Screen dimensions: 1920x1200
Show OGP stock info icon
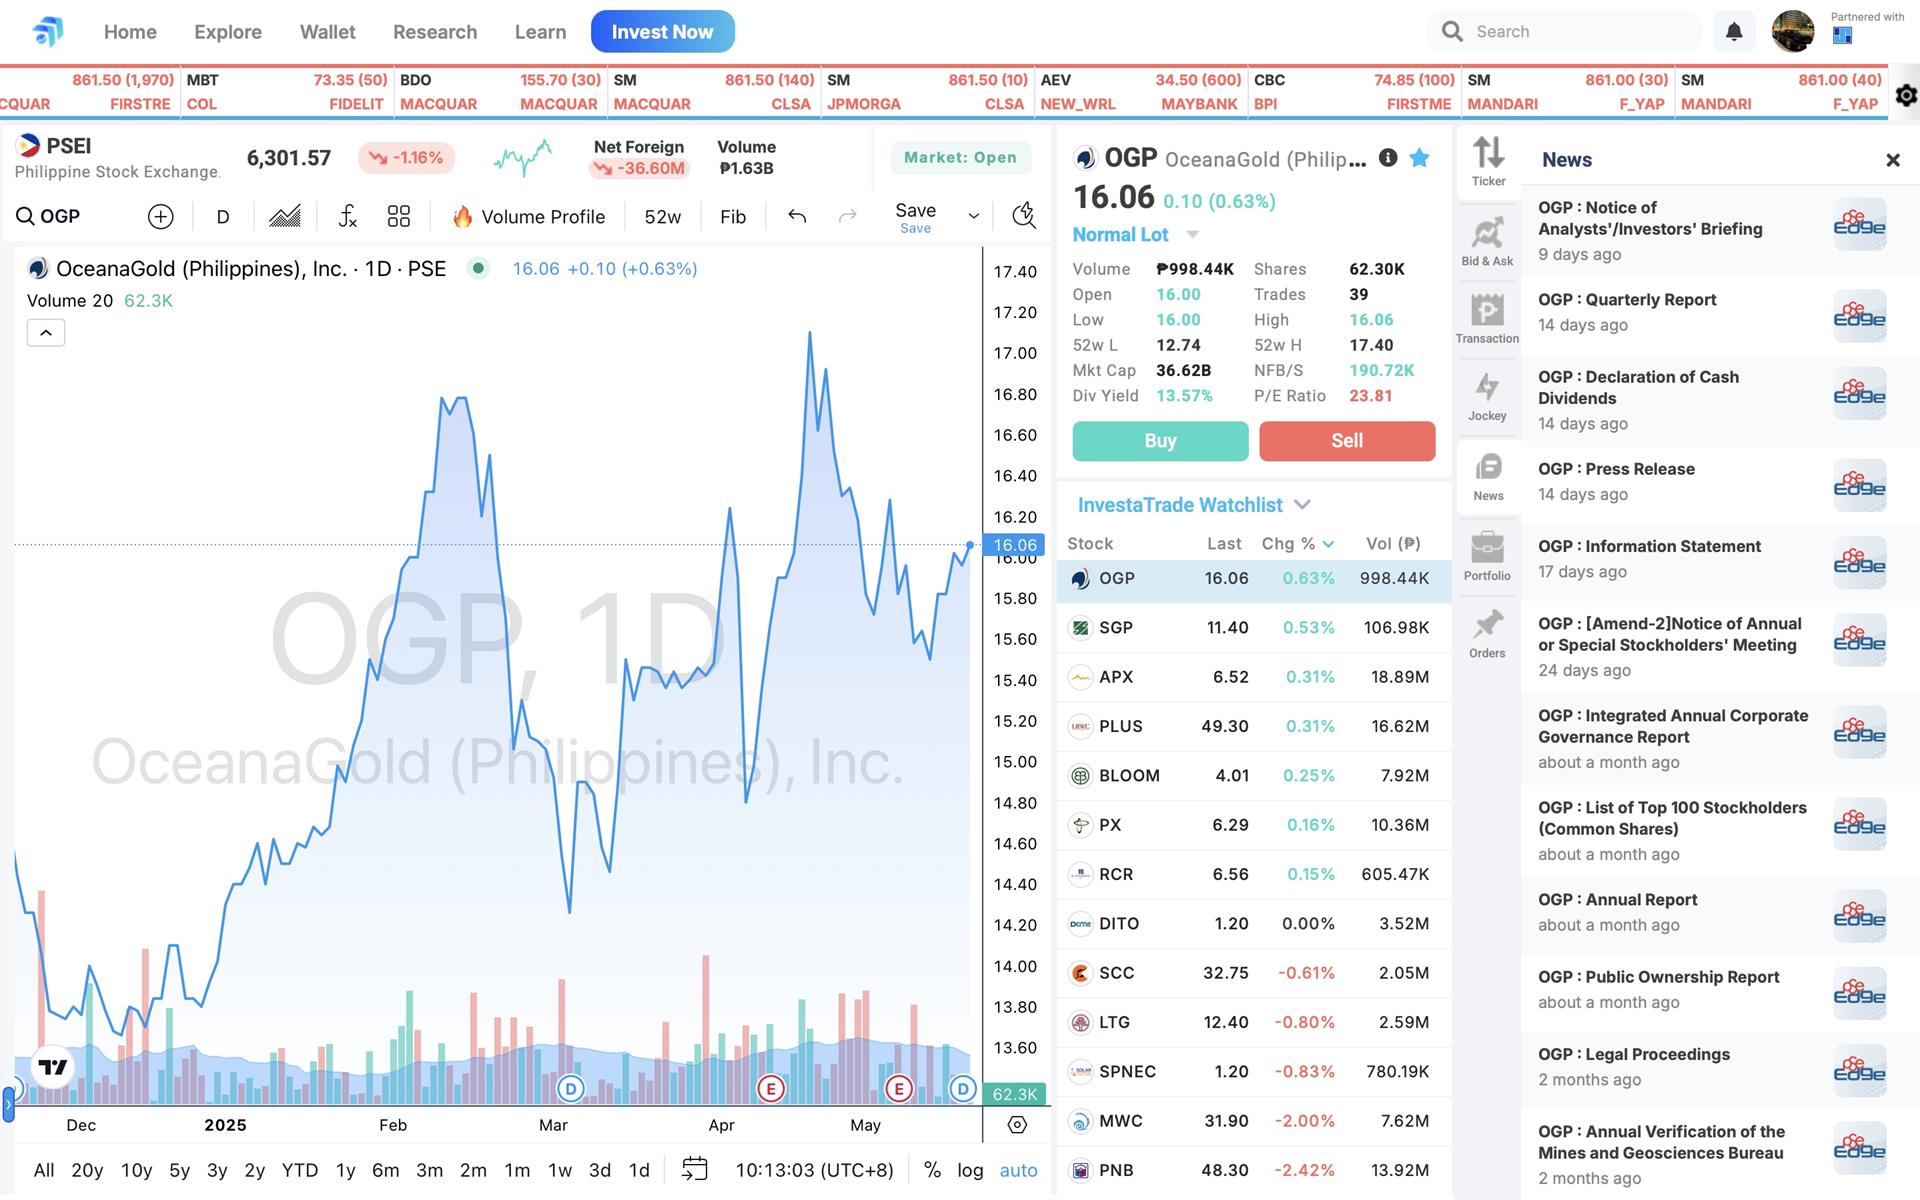[x=1388, y=157]
